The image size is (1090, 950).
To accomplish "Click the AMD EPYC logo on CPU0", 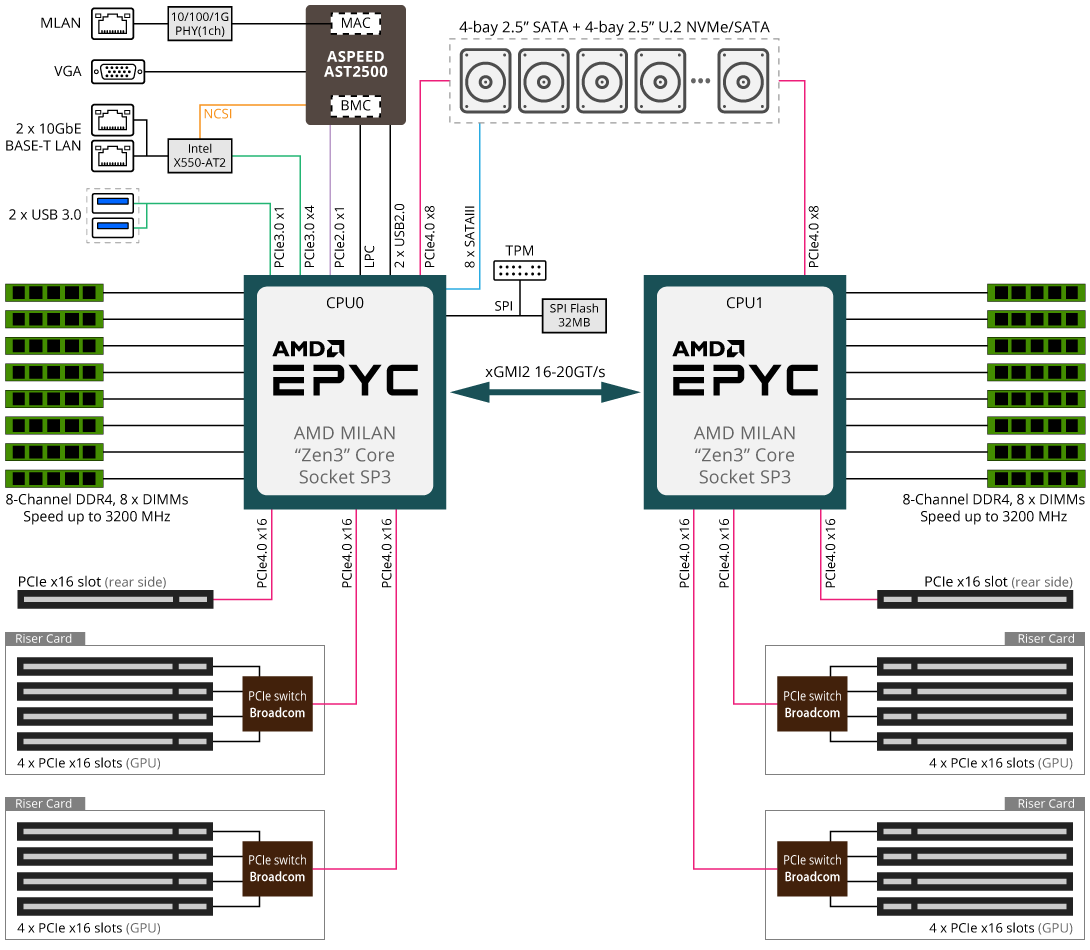I will [x=345, y=368].
